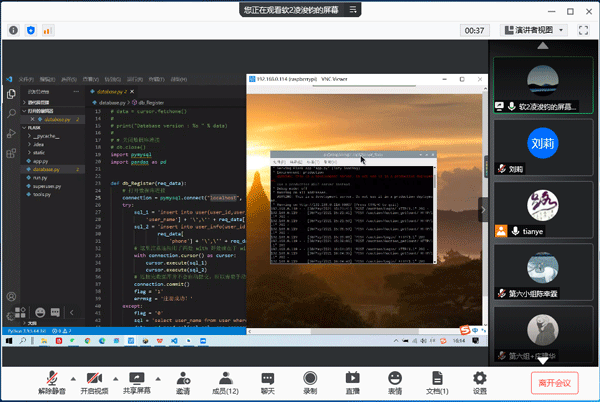Click the Live stream (直播) icon
The width and height of the screenshot is (600, 402).
click(x=352, y=377)
